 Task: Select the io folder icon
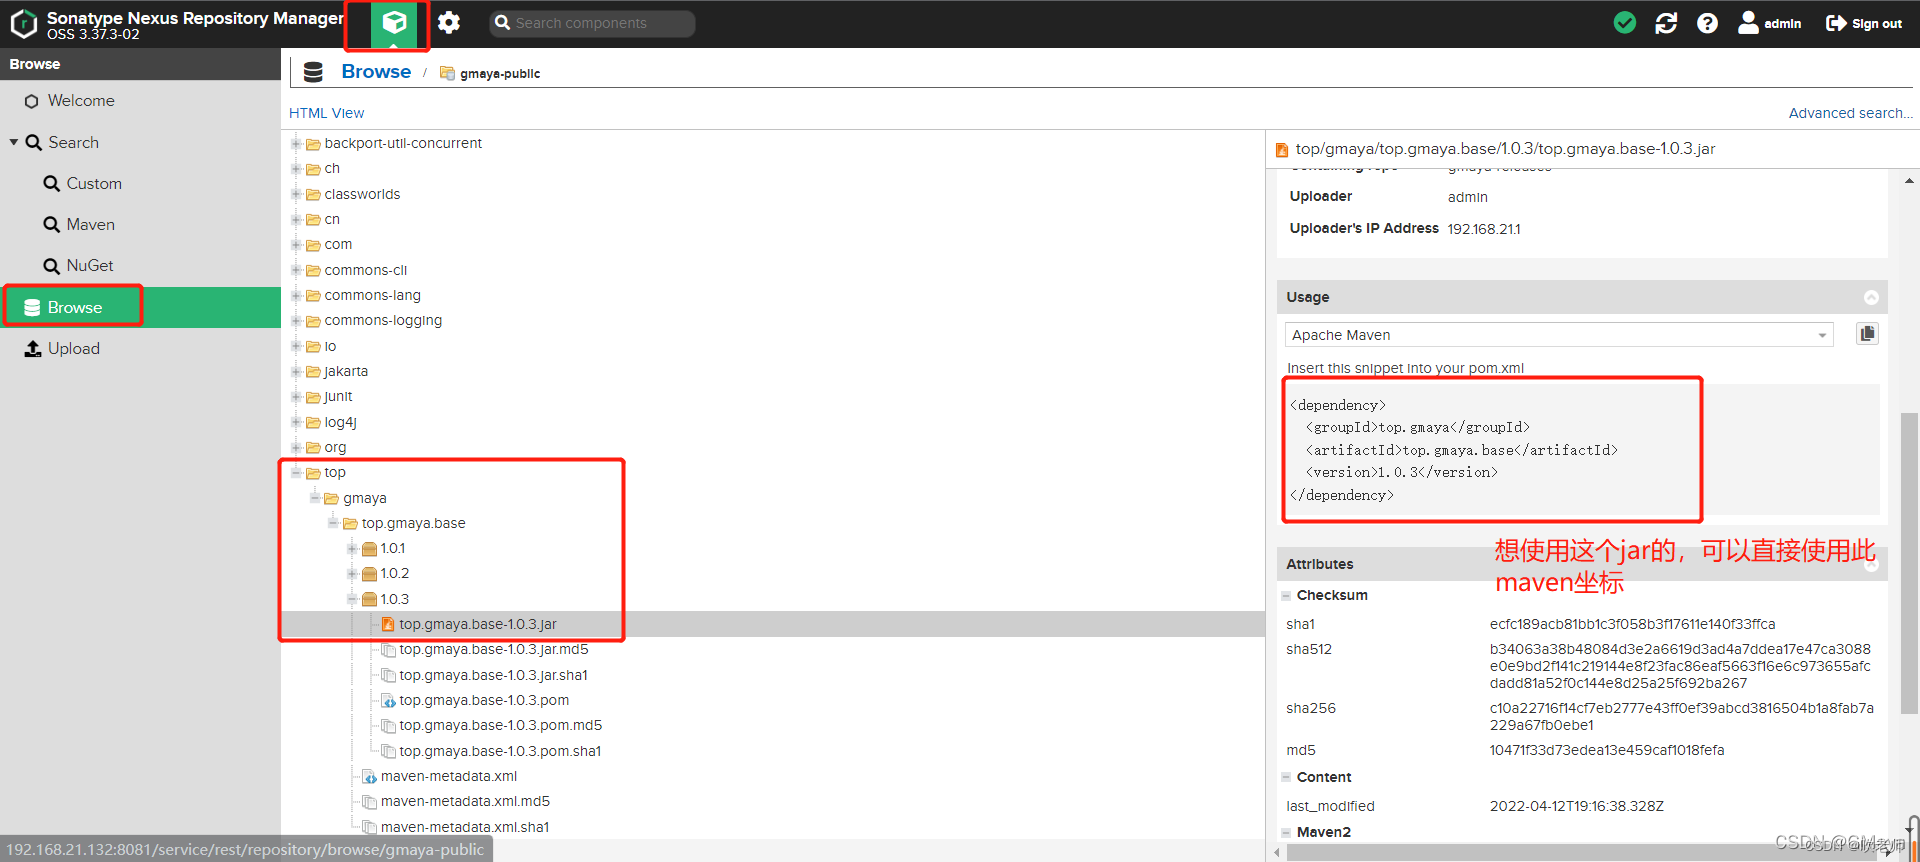[x=313, y=346]
